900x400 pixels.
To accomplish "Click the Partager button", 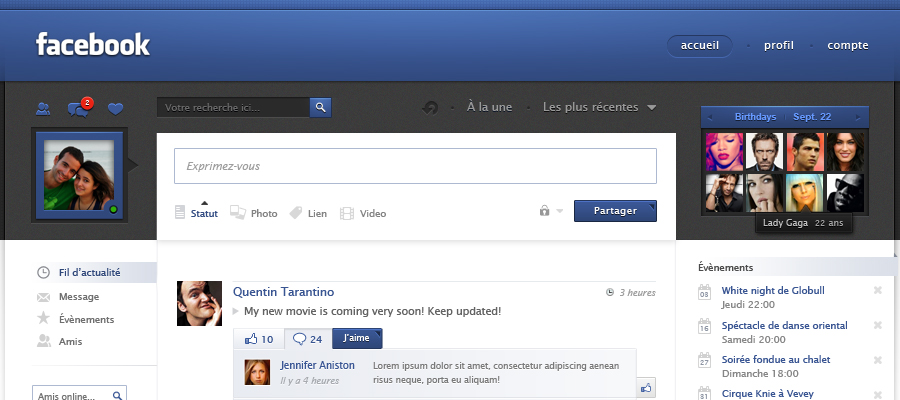I will (615, 211).
